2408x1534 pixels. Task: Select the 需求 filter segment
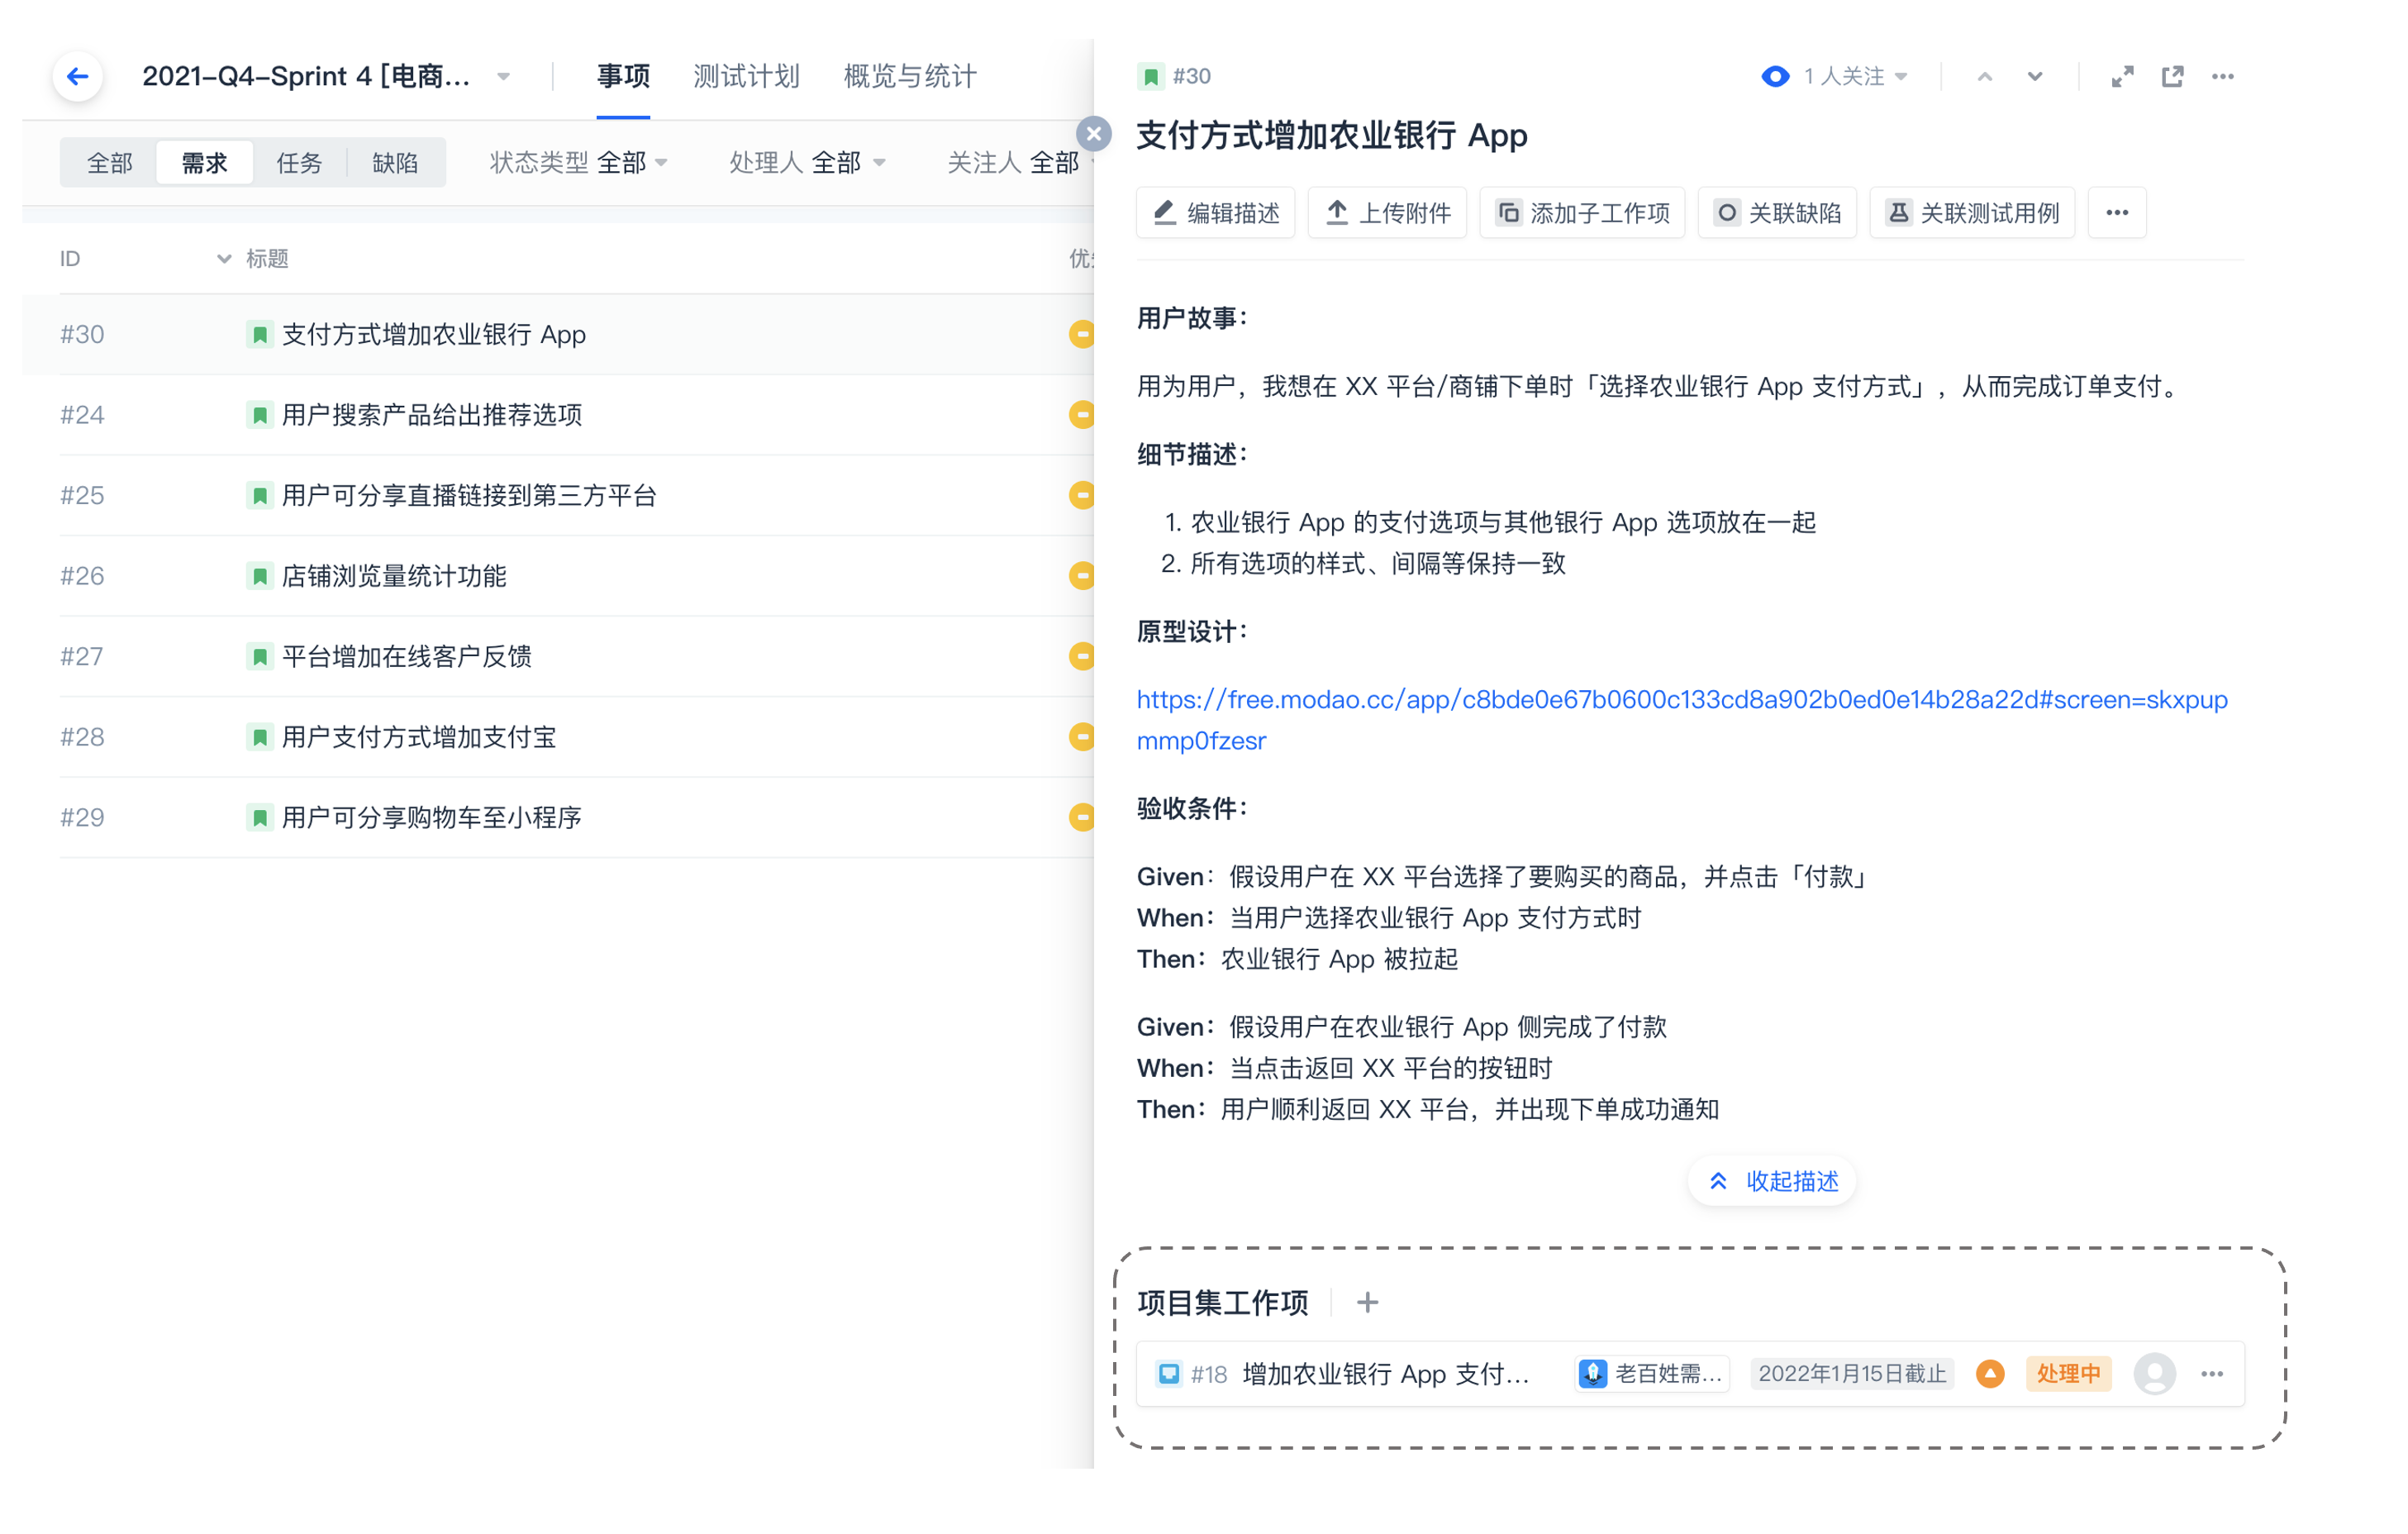(x=204, y=162)
